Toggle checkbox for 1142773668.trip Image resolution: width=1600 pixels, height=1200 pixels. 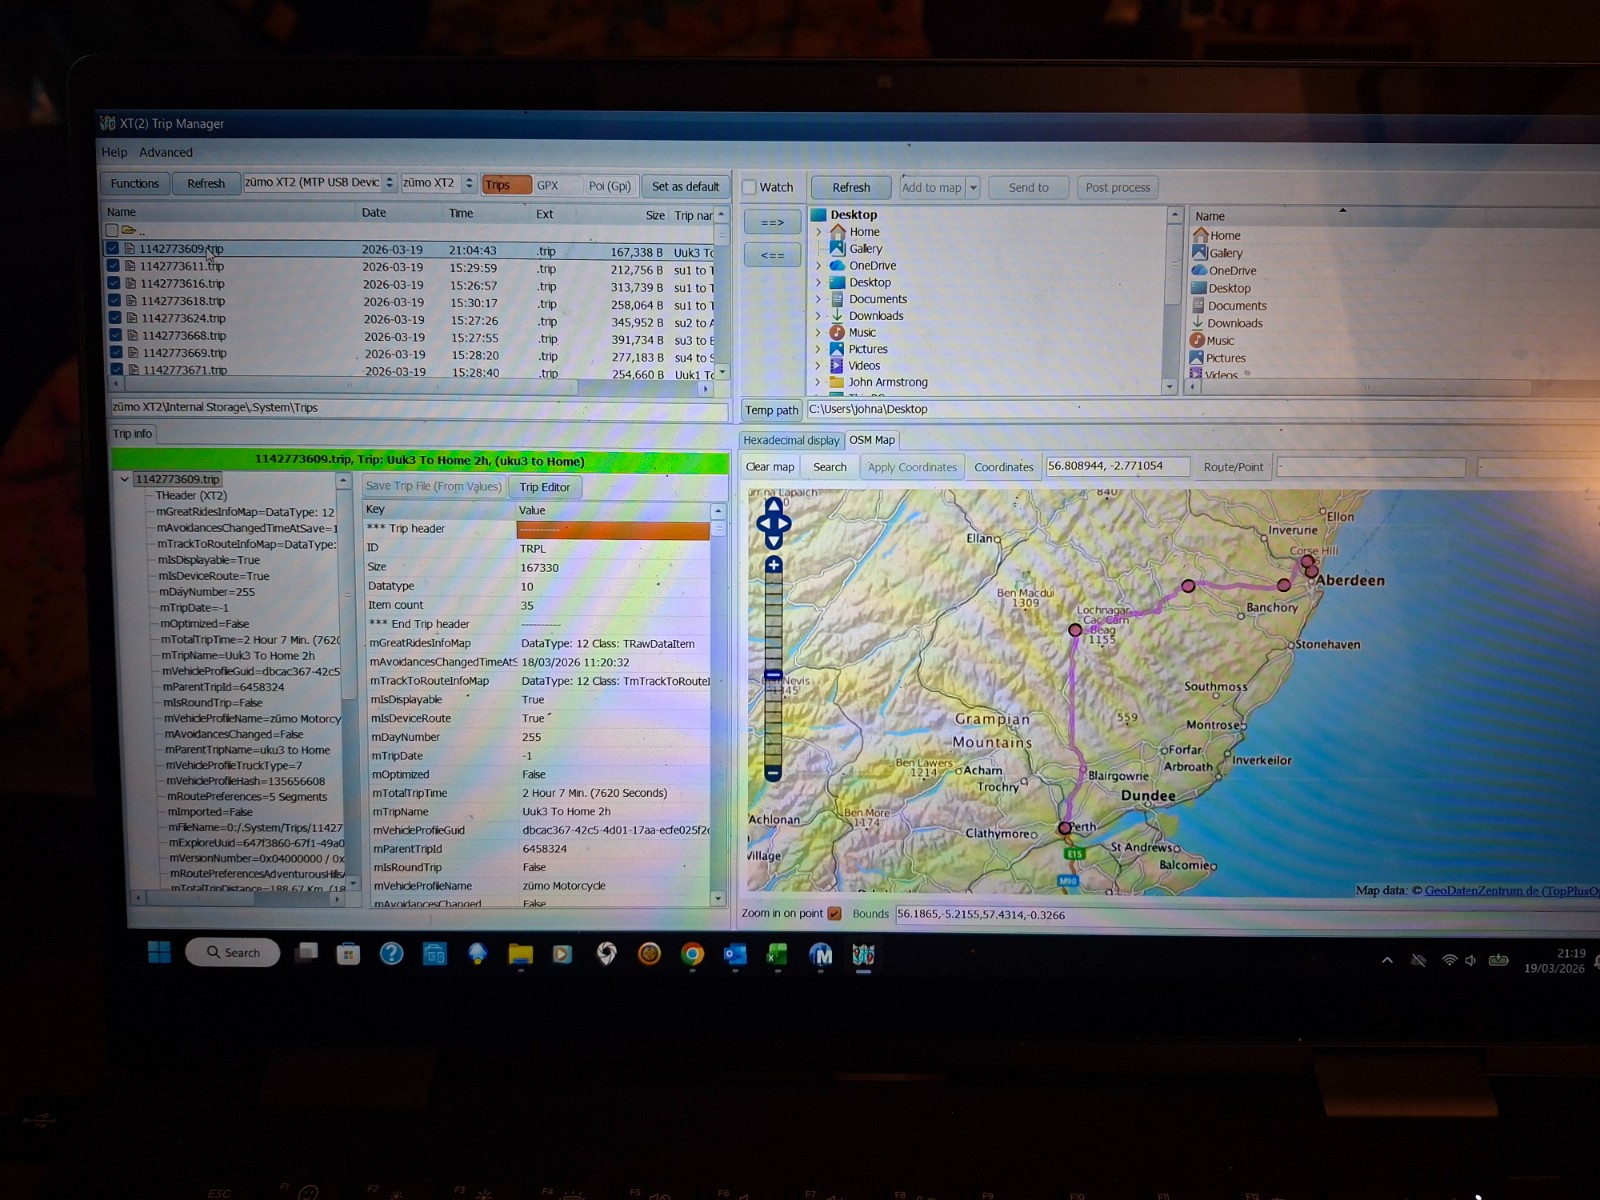click(x=115, y=335)
